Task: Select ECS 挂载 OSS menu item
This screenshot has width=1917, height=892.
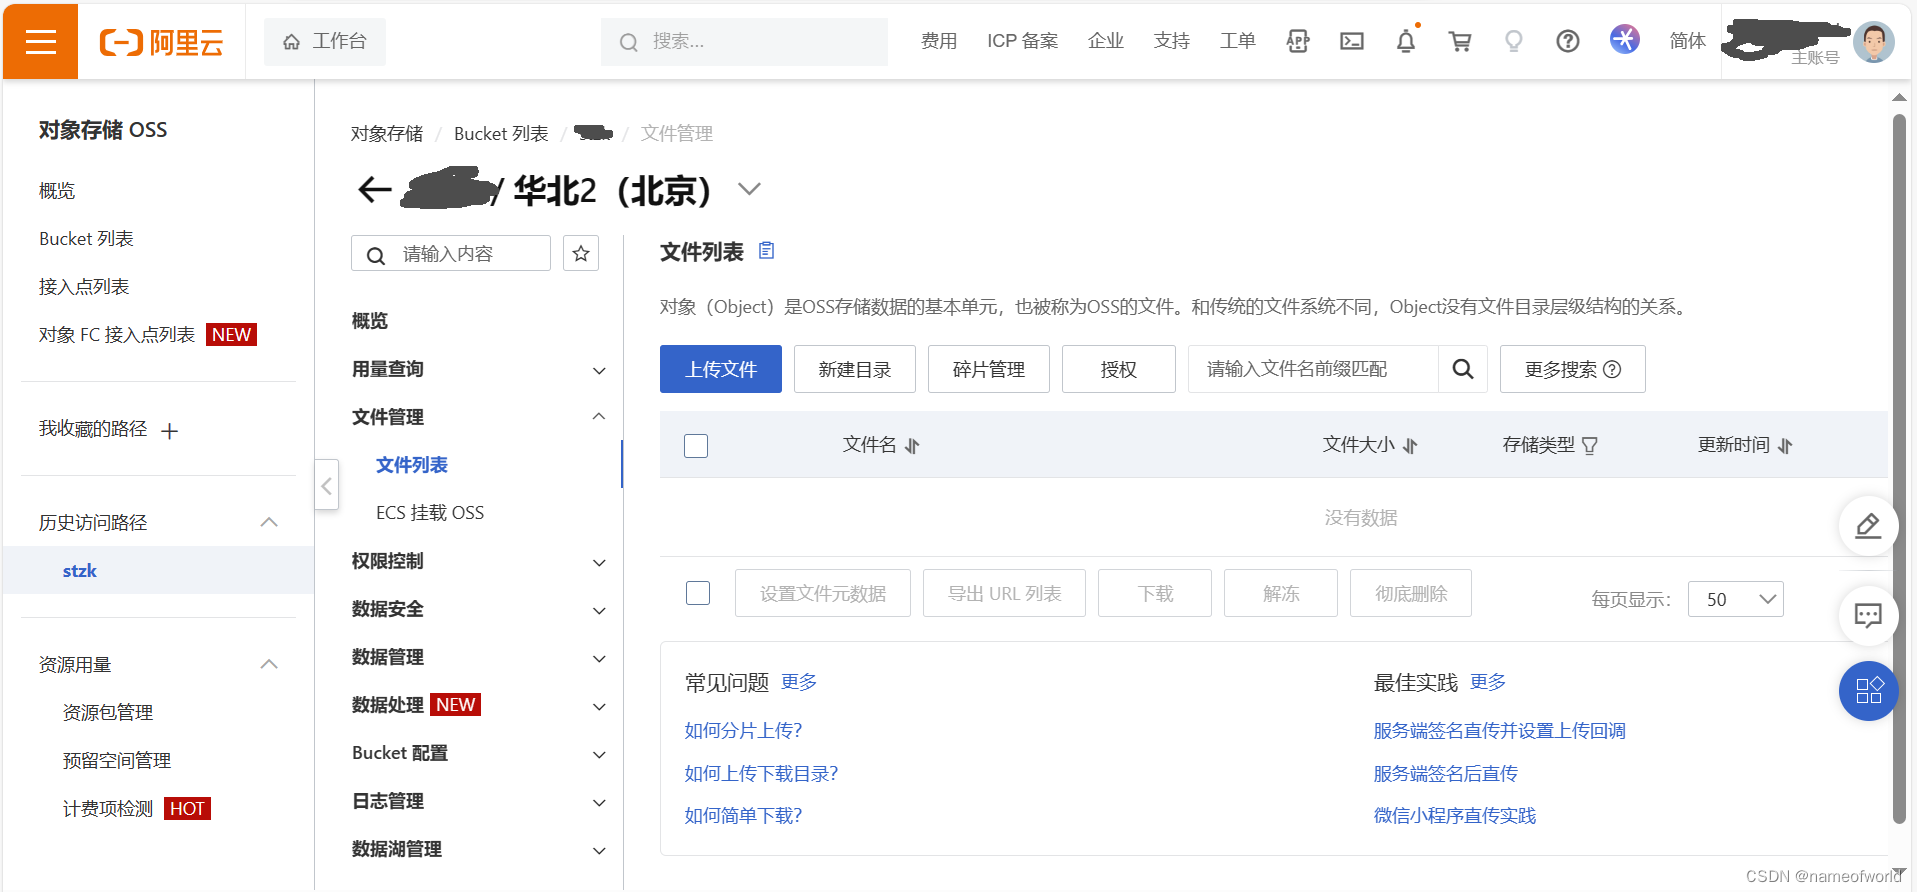Action: pos(430,513)
